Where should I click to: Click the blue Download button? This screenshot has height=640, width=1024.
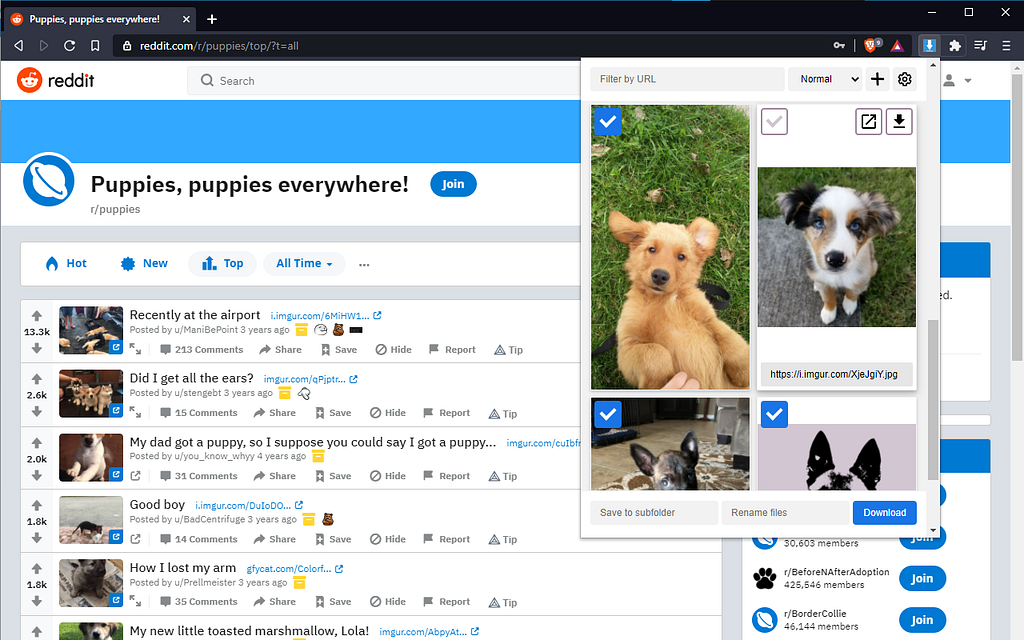pyautogui.click(x=884, y=513)
